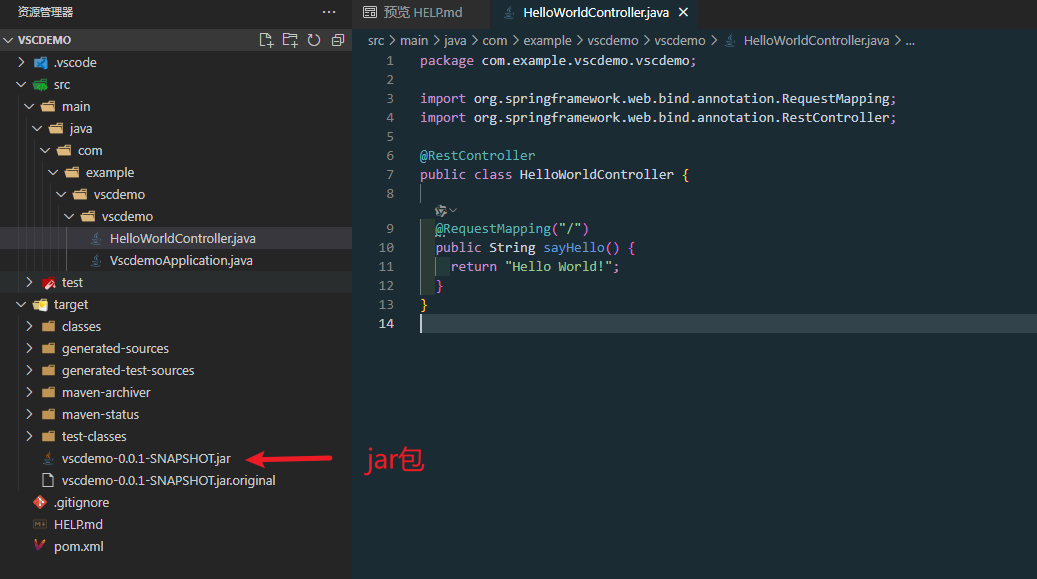Click the Maven icon beside pom.xml

tap(40, 546)
